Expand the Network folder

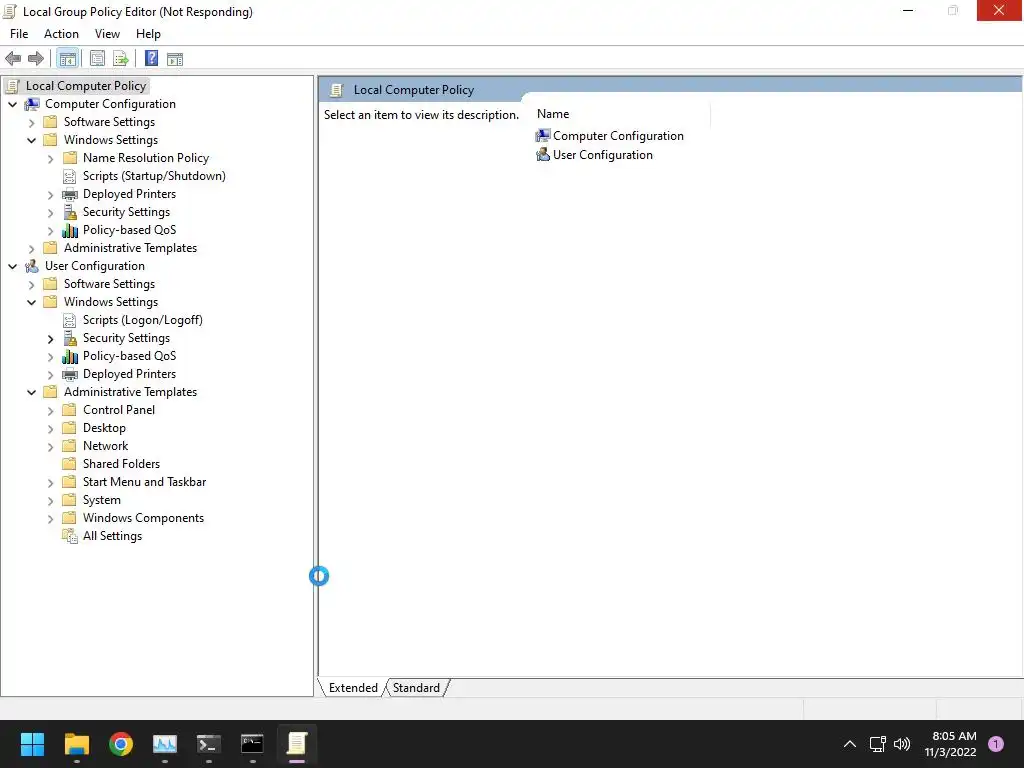tap(50, 447)
